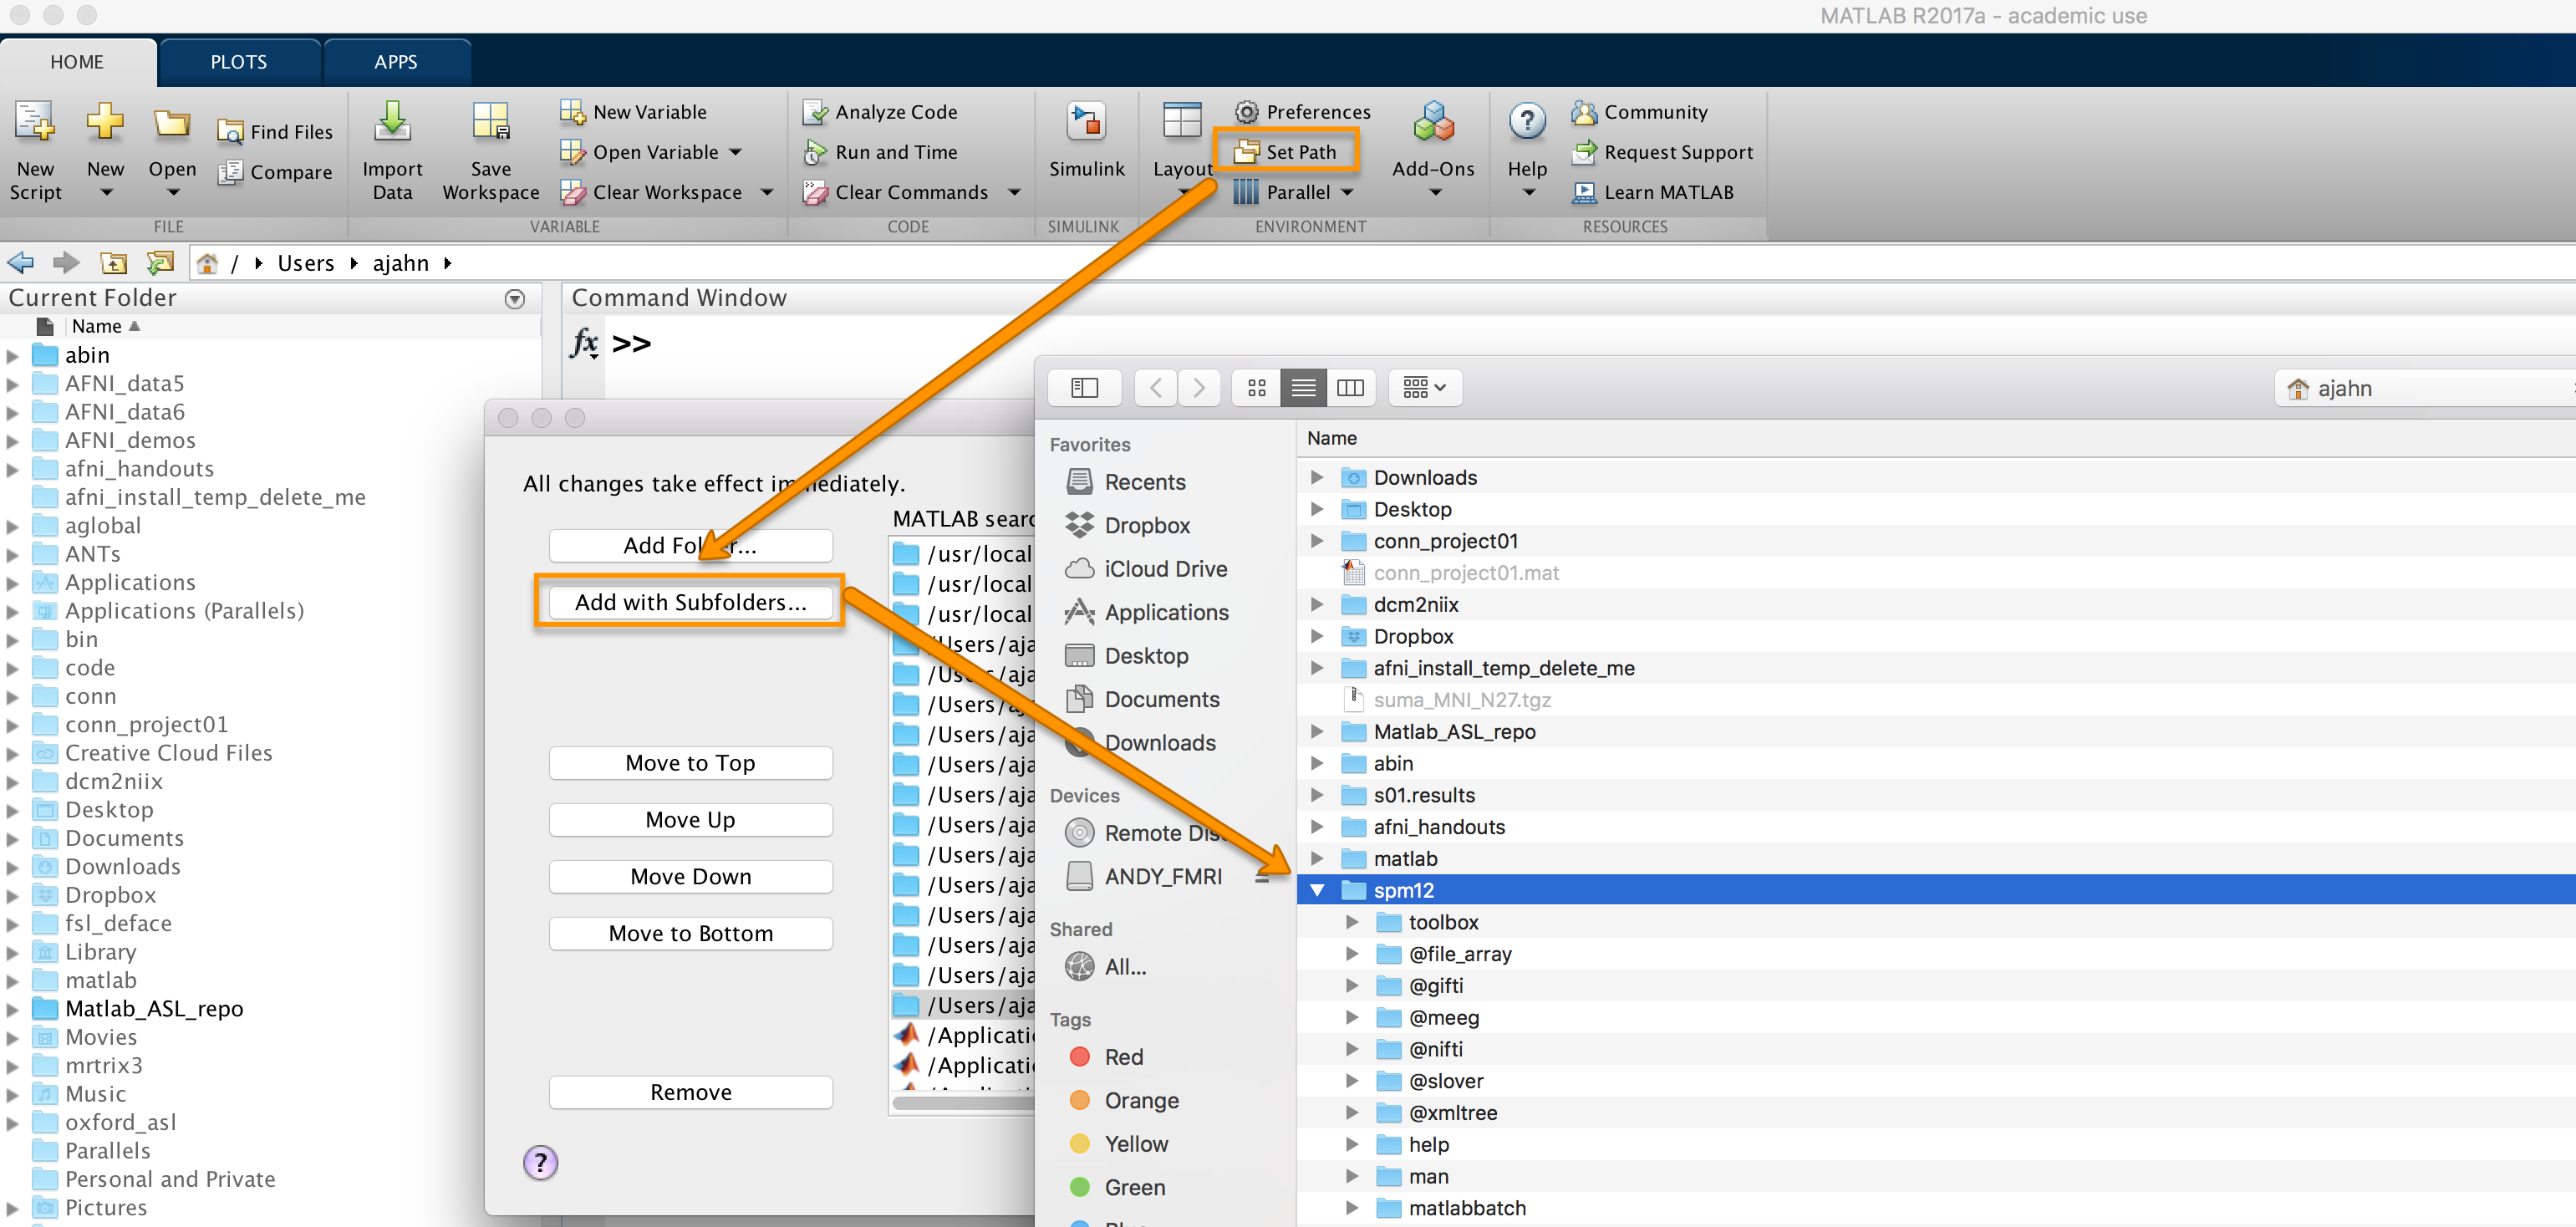Click Move Down button
This screenshot has height=1227, width=2576.
pos(690,877)
